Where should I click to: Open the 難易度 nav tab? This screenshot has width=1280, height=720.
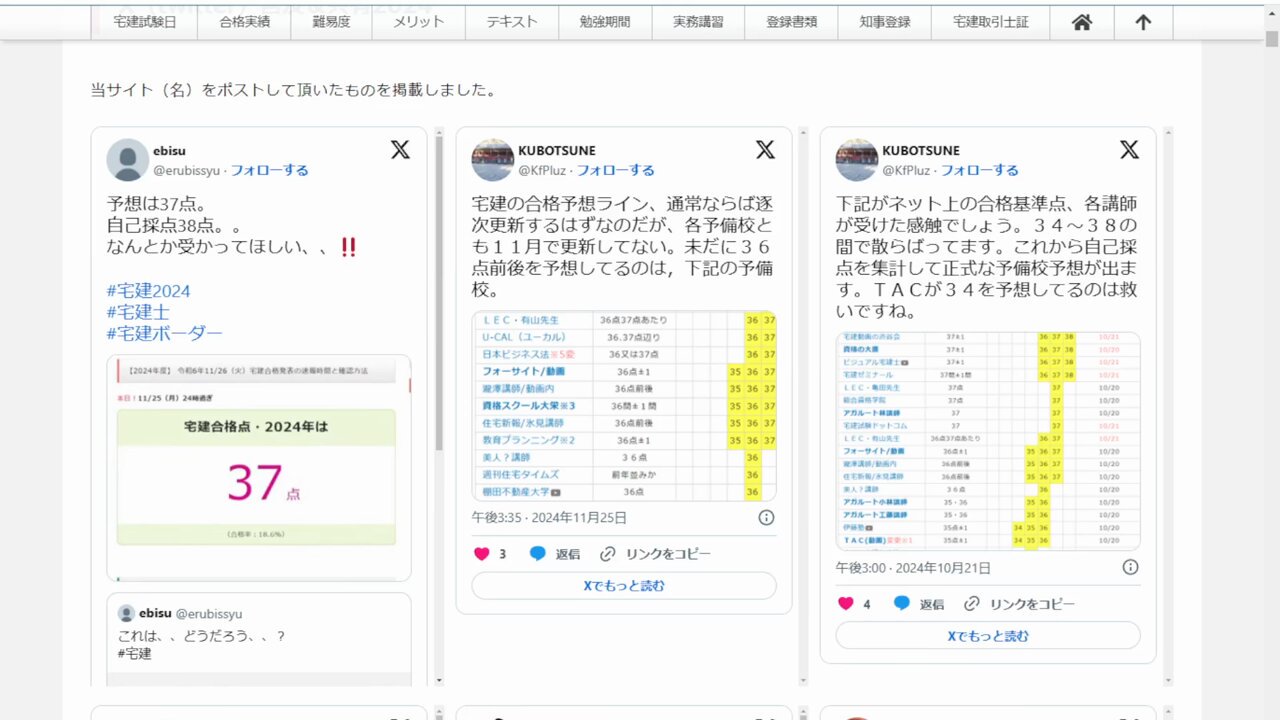331,22
